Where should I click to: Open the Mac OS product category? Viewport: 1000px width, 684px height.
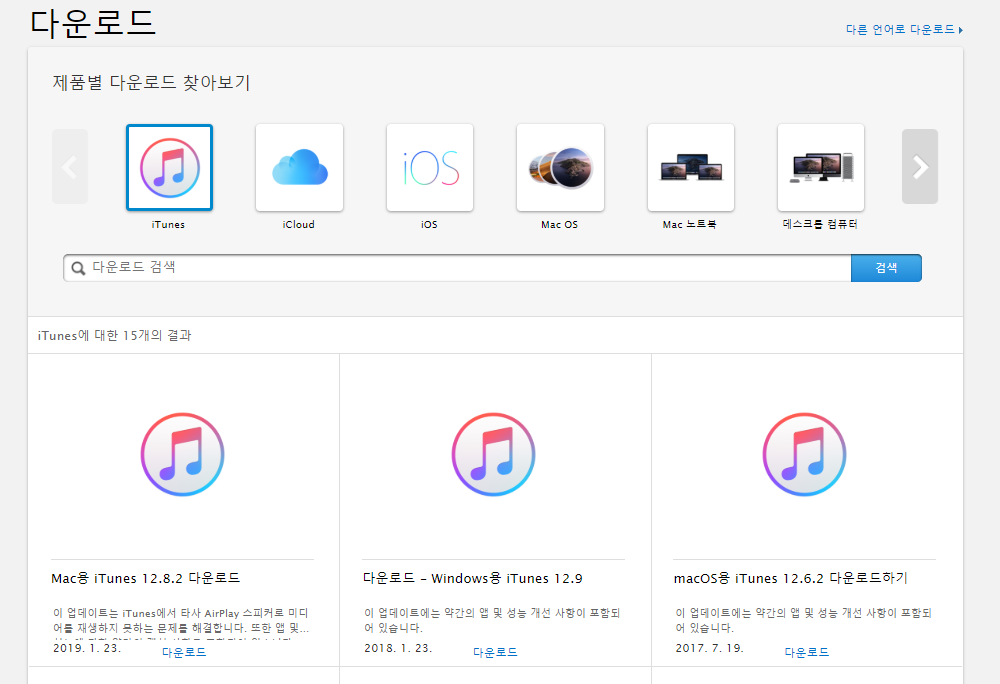click(x=560, y=167)
